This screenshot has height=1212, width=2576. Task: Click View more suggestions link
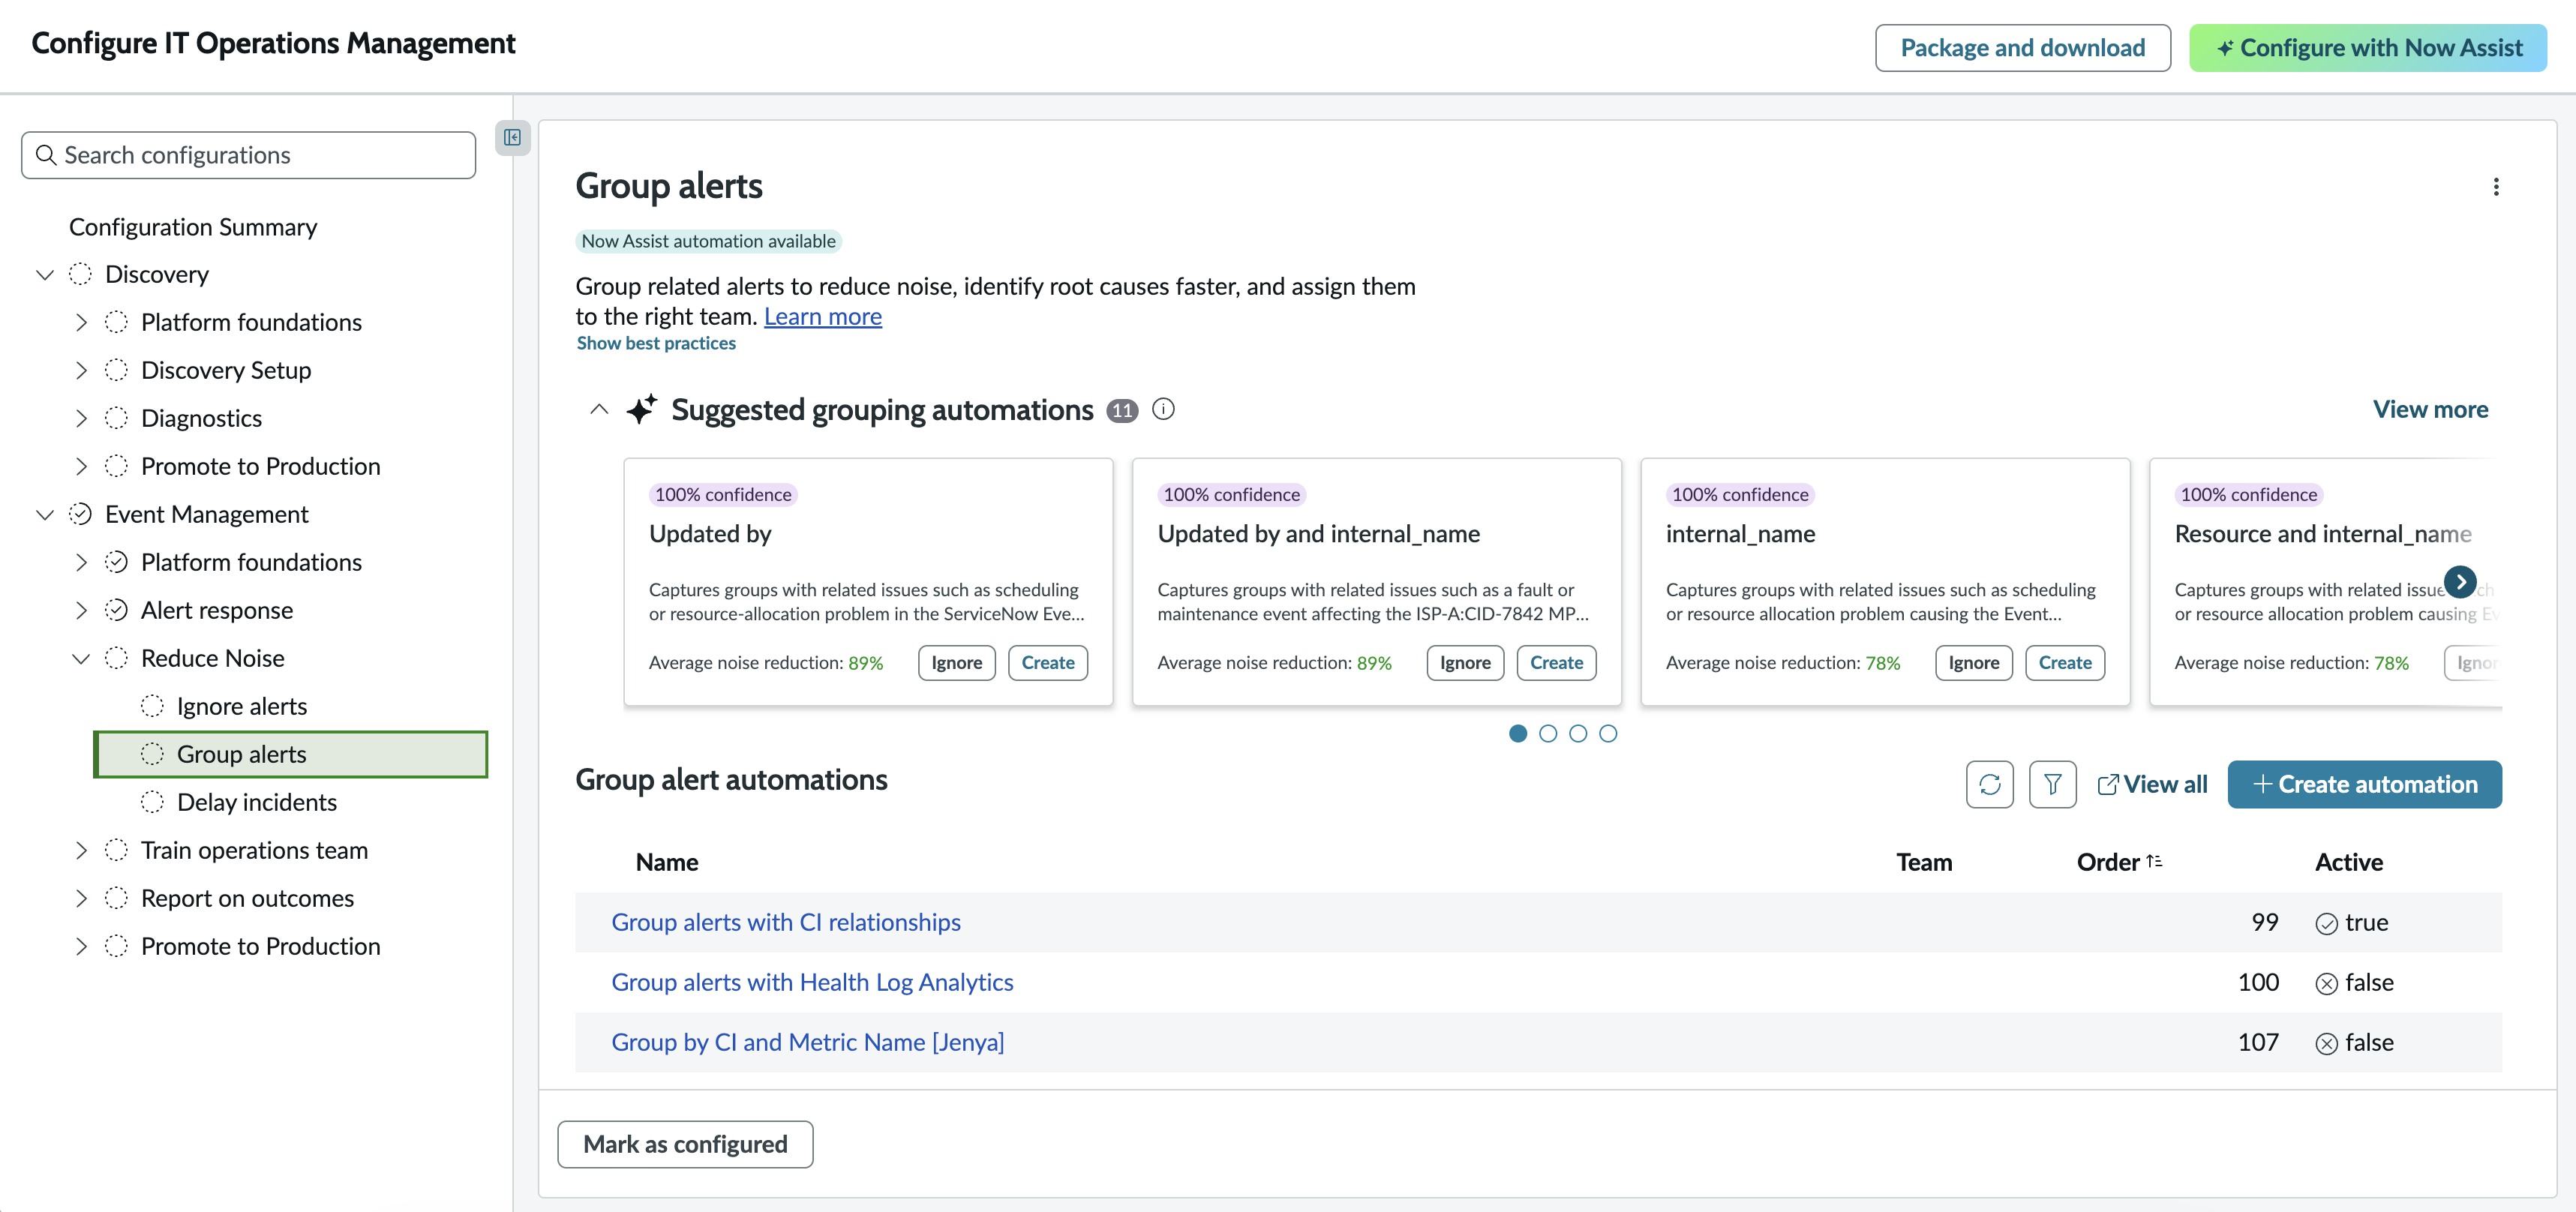[2430, 409]
